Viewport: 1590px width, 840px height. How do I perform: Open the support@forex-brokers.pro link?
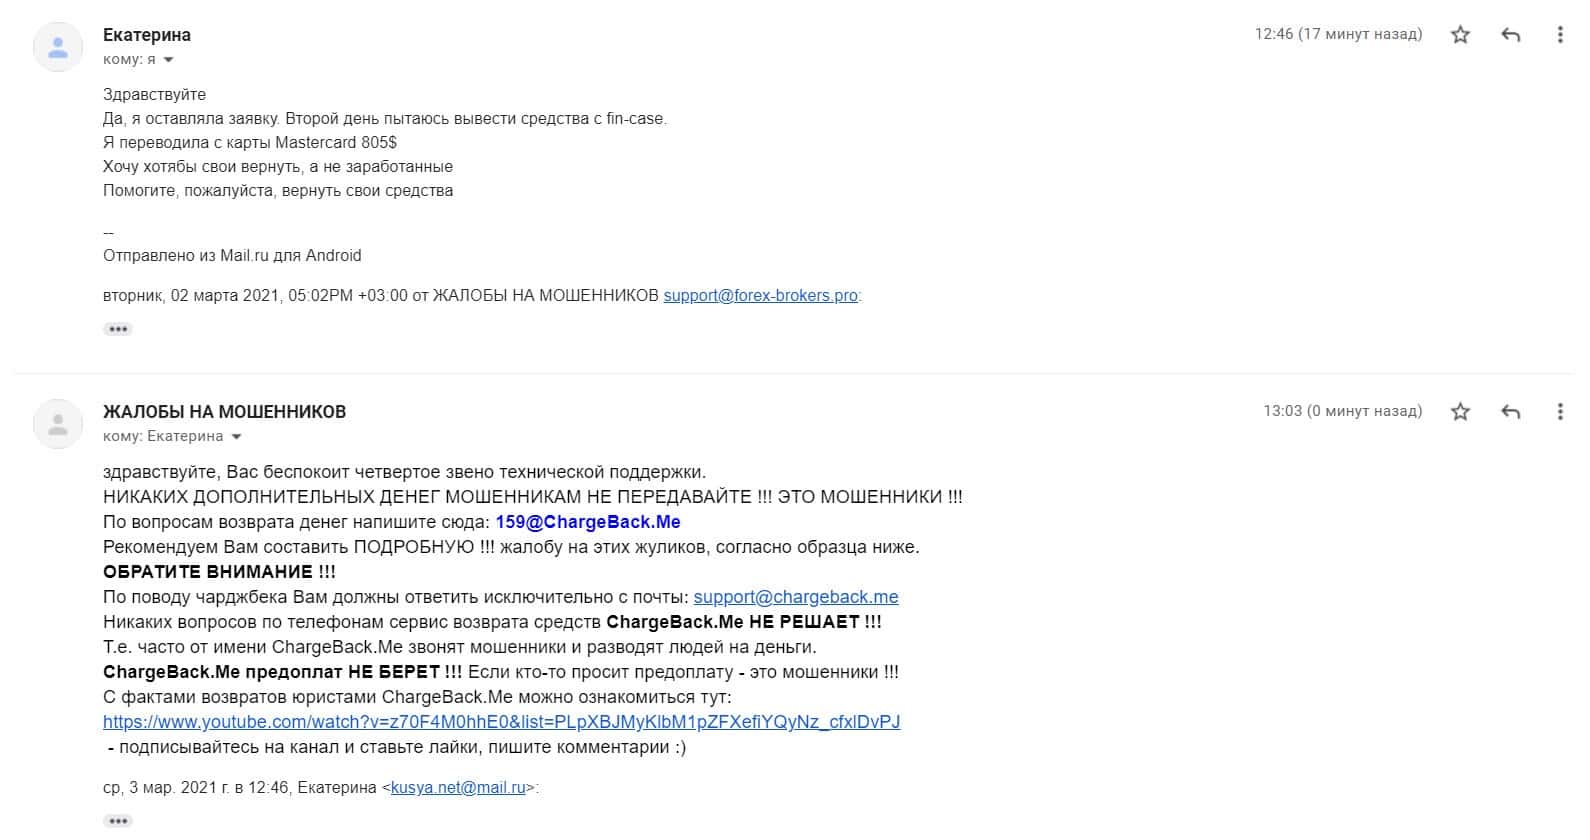761,296
